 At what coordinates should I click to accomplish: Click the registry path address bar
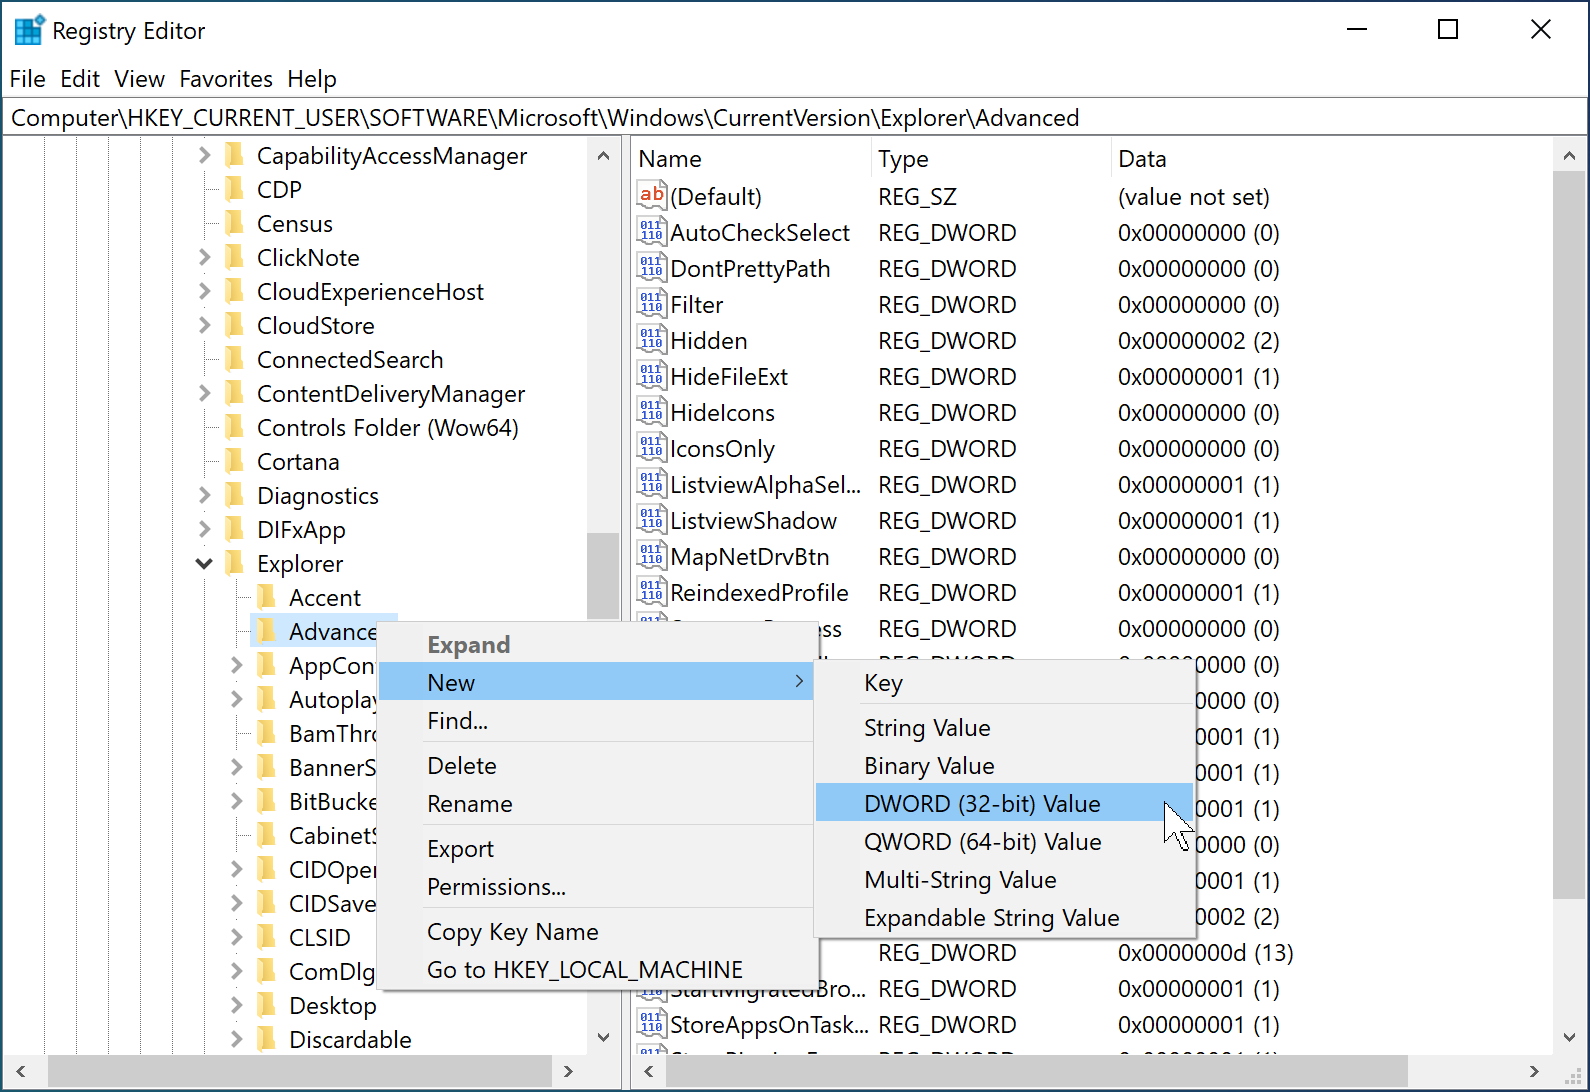click(x=794, y=117)
